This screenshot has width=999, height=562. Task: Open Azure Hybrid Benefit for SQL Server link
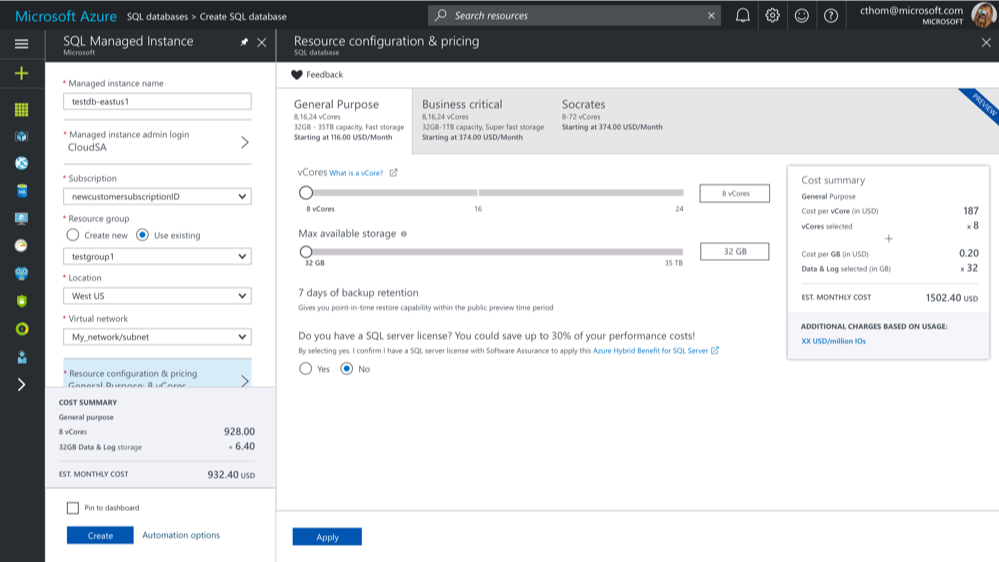650,350
